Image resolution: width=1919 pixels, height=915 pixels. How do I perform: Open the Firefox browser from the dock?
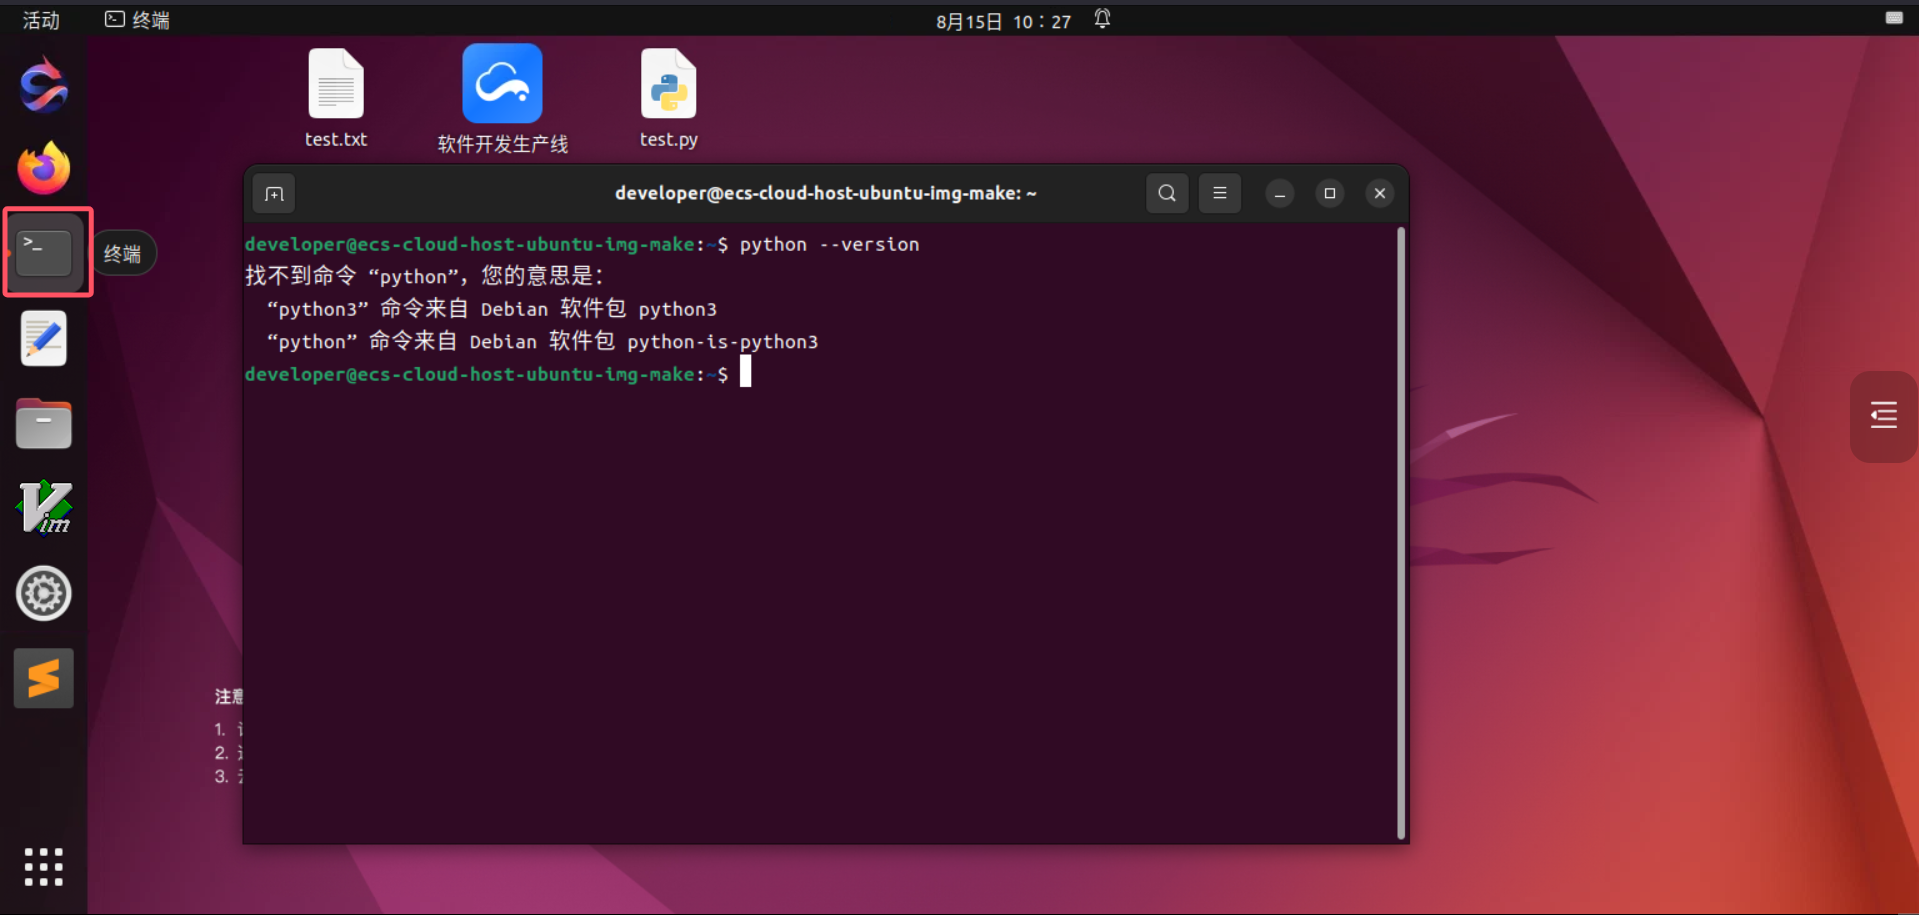(x=44, y=168)
